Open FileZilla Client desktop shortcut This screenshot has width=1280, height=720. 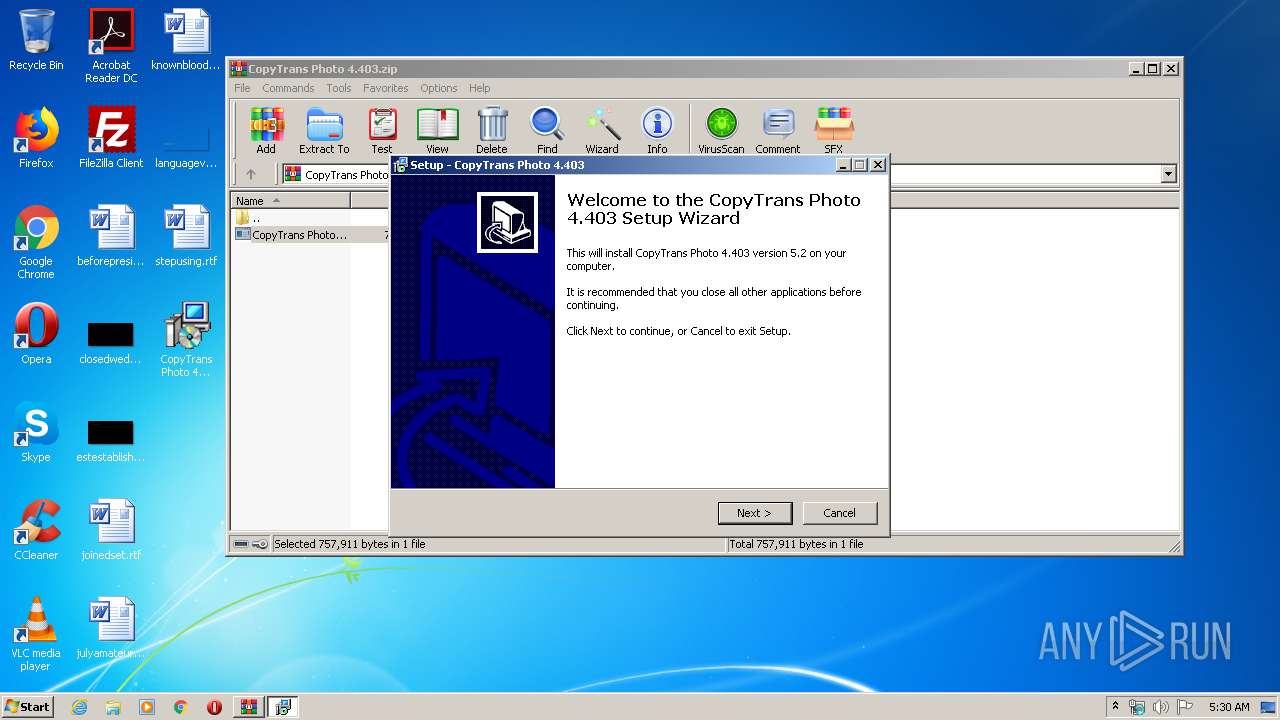pos(111,138)
